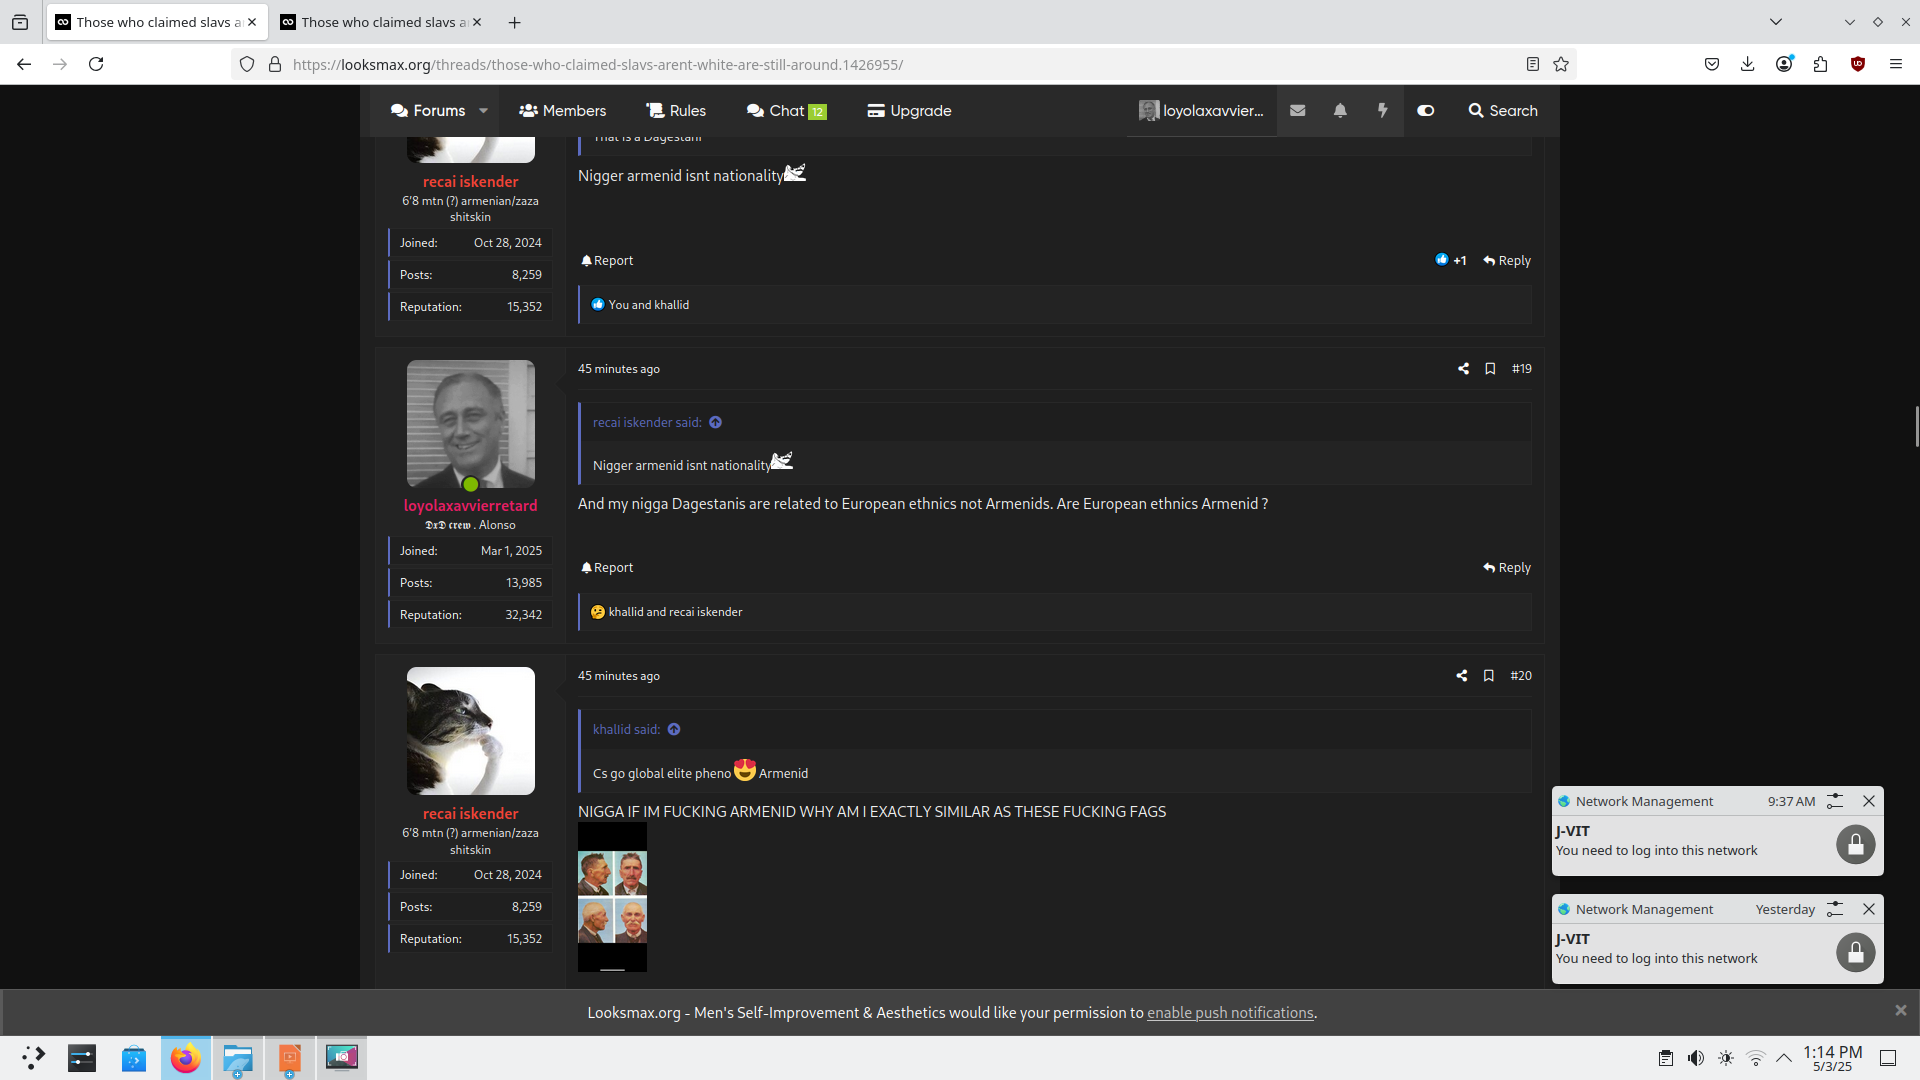The image size is (1920, 1080).
Task: Open the Chat navigation item
Action: click(786, 111)
